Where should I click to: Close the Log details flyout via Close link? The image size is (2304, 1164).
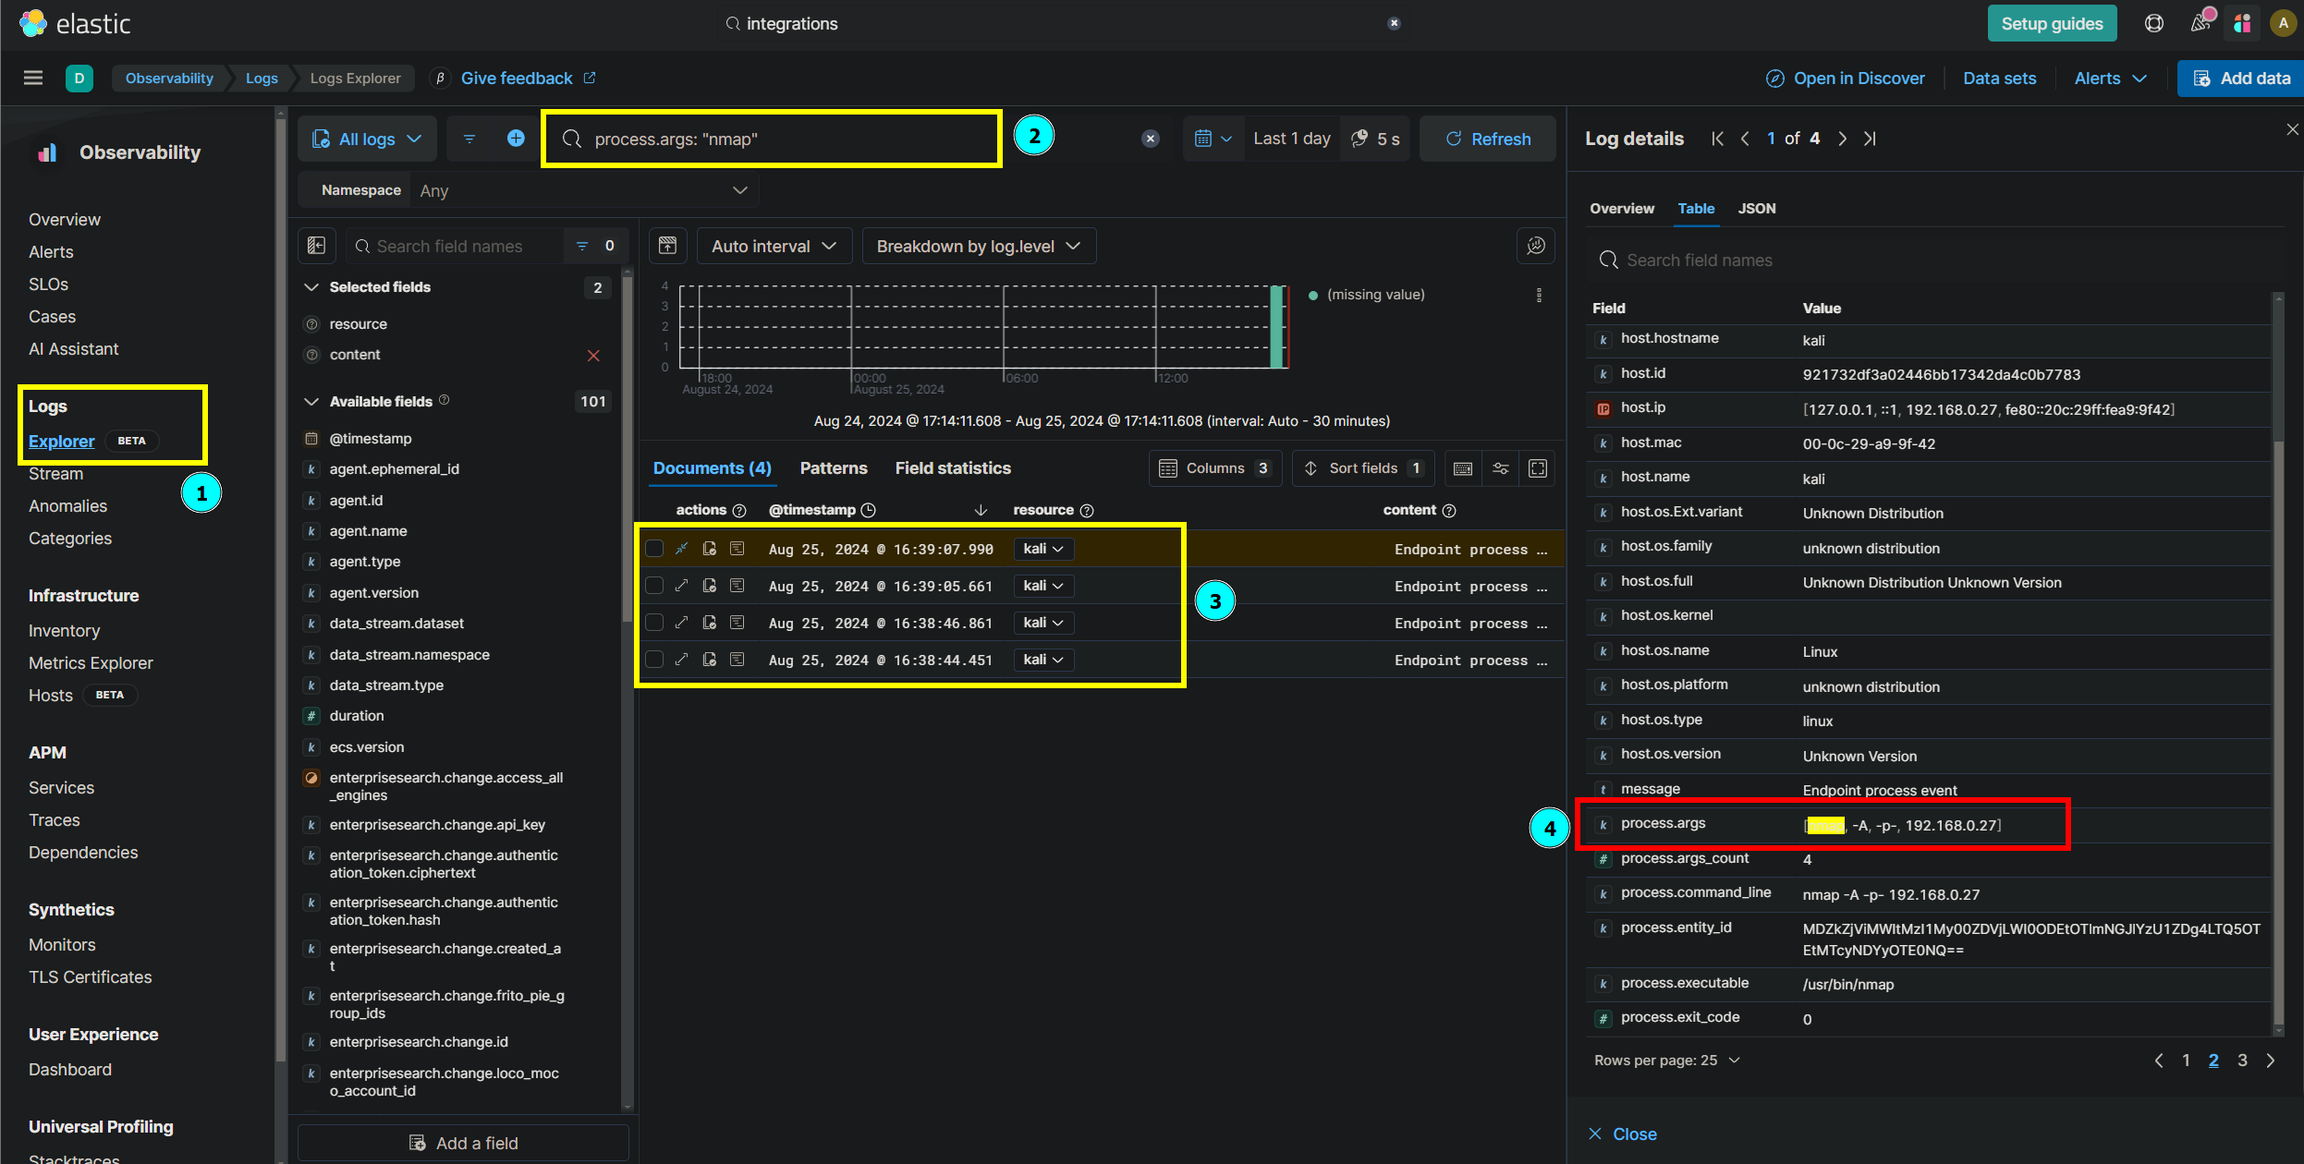(1622, 1134)
